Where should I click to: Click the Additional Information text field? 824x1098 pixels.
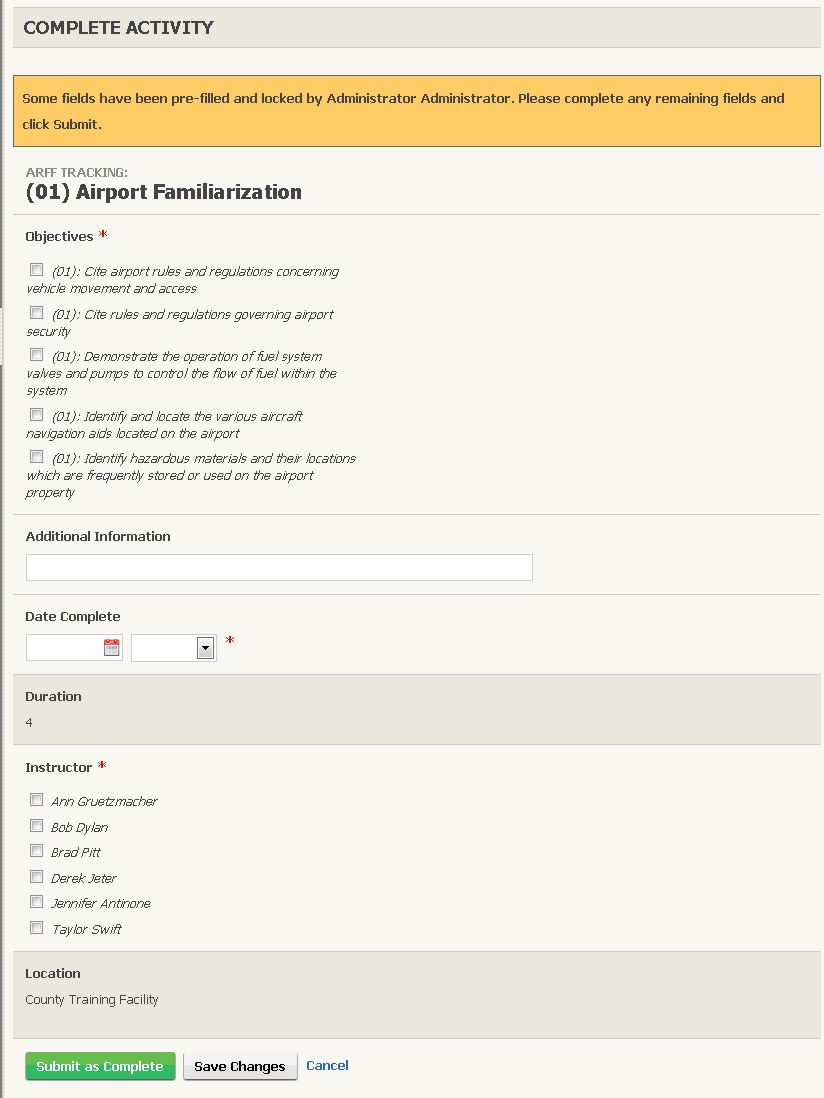click(279, 567)
